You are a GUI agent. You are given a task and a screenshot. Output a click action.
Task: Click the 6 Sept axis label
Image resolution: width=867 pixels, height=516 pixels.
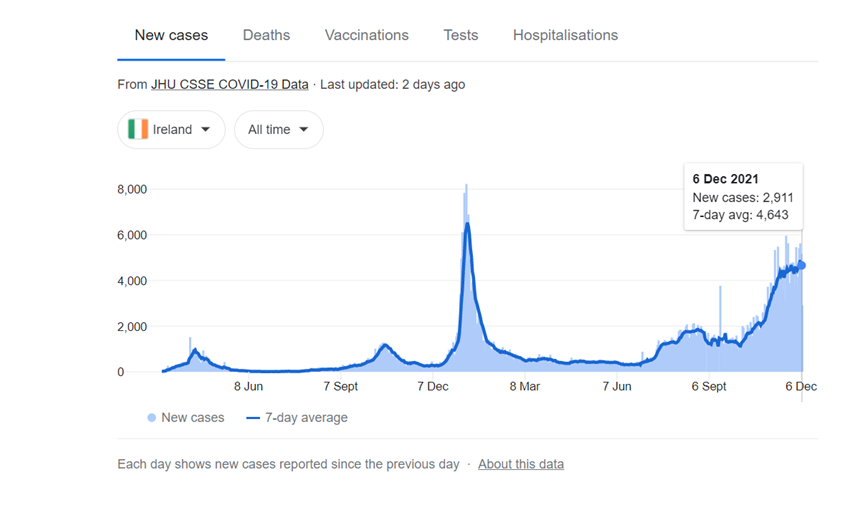coord(708,386)
